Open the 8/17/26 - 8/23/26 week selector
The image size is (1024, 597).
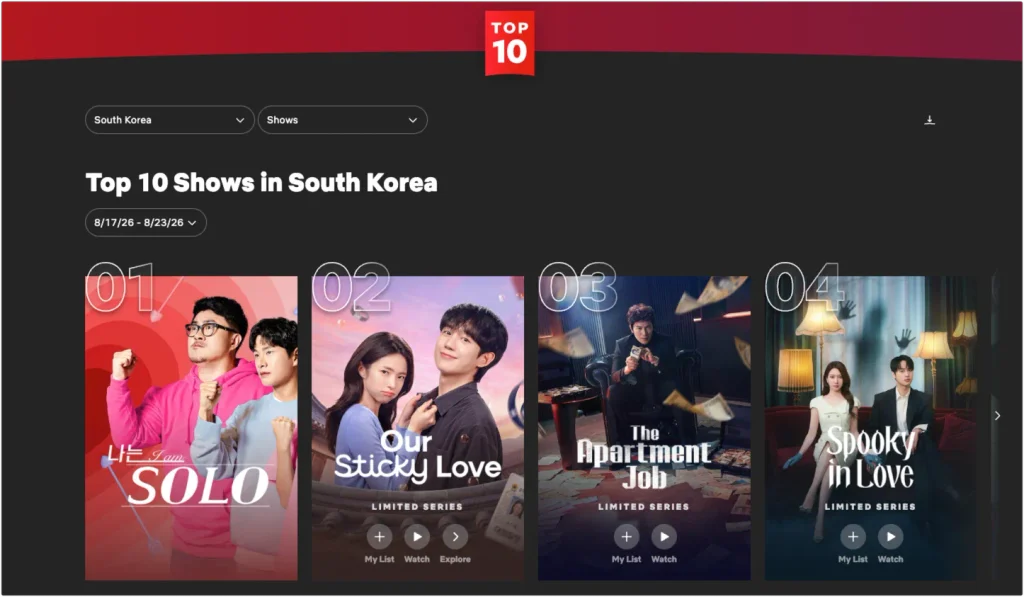[x=146, y=223]
